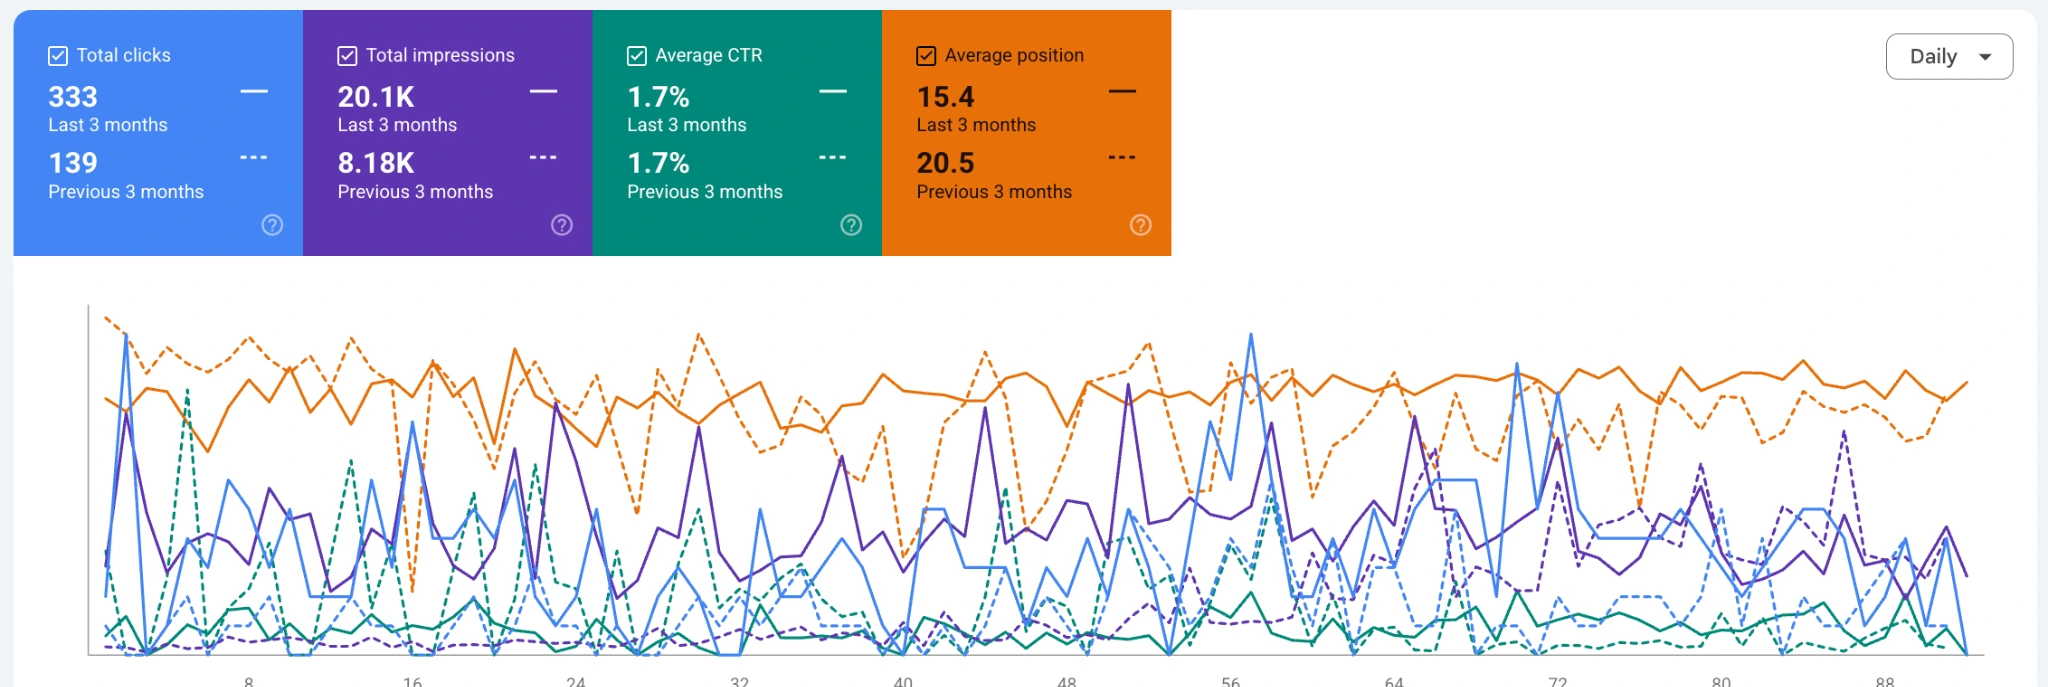
Task: Open the Daily granularity dropdown
Action: [x=1949, y=57]
